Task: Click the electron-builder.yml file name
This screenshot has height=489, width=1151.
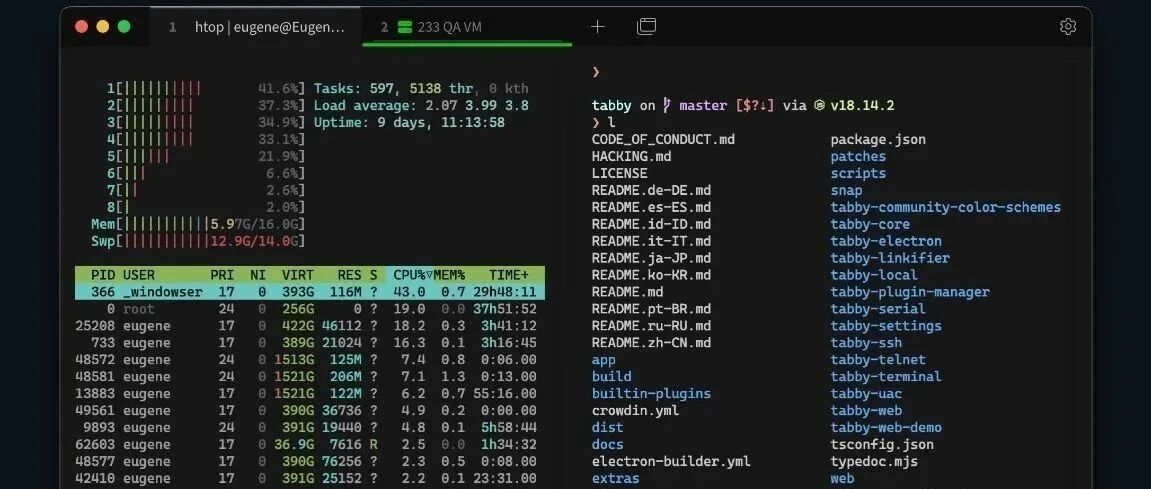Action: pyautogui.click(x=671, y=461)
